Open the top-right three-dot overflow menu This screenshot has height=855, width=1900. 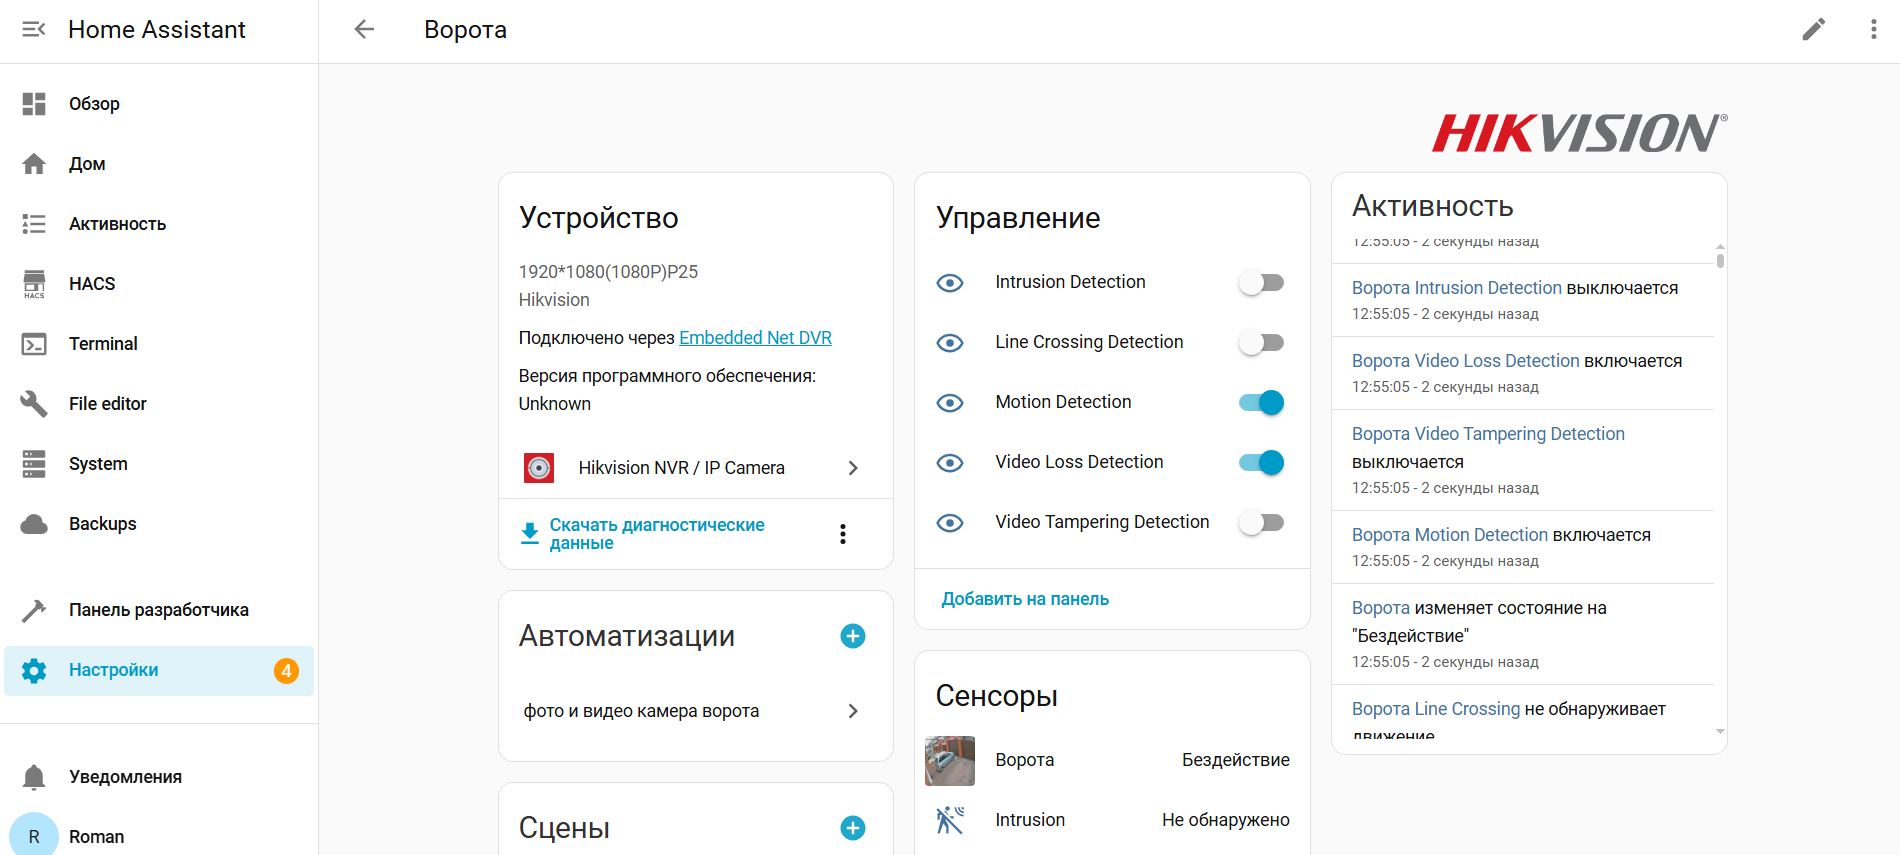(1873, 30)
